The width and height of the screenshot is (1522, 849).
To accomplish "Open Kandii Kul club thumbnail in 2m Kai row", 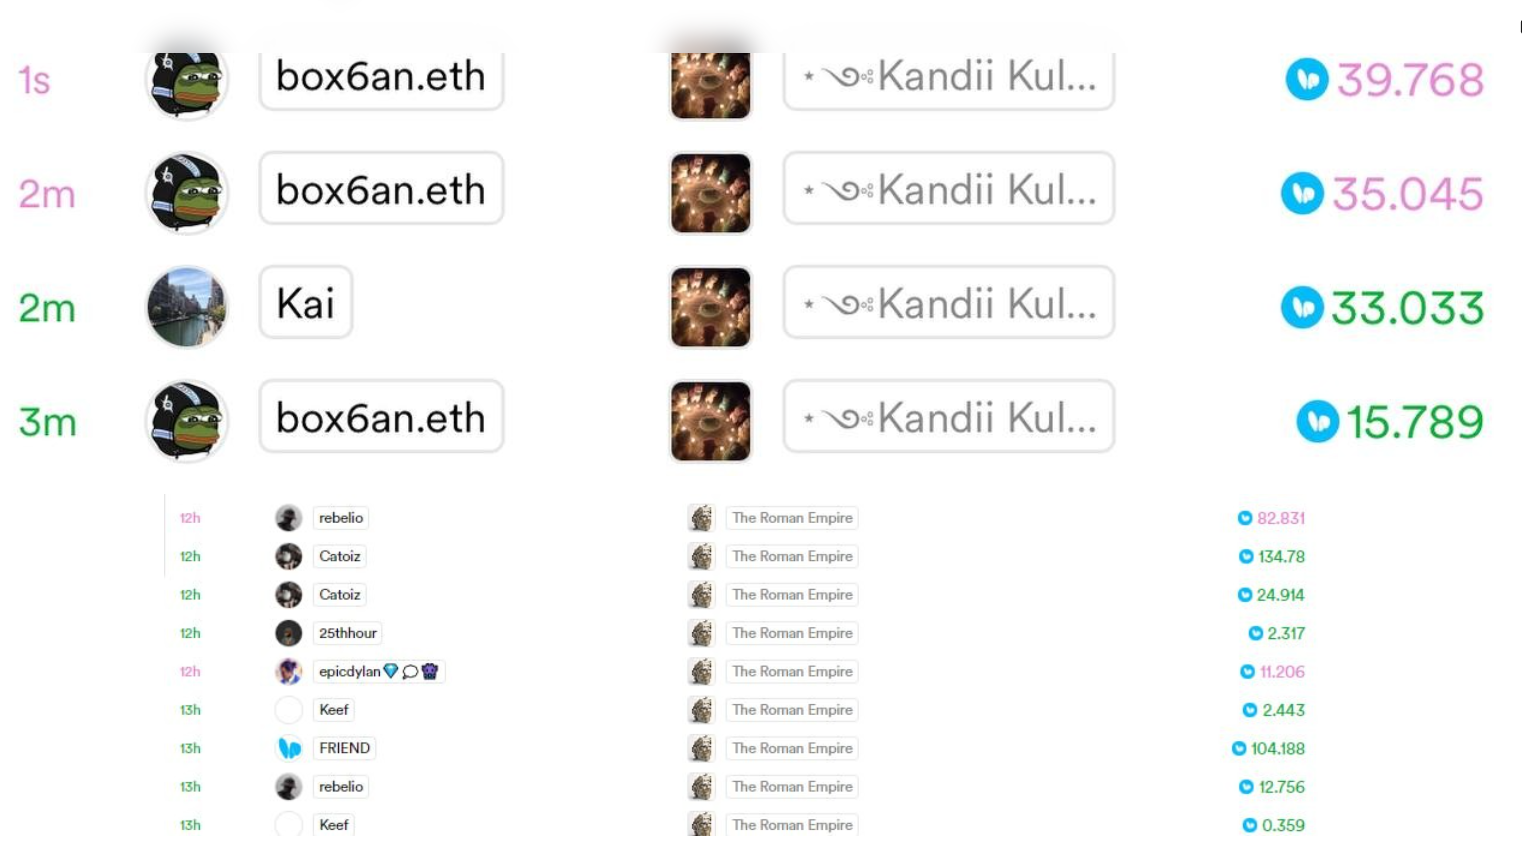I will pos(711,307).
